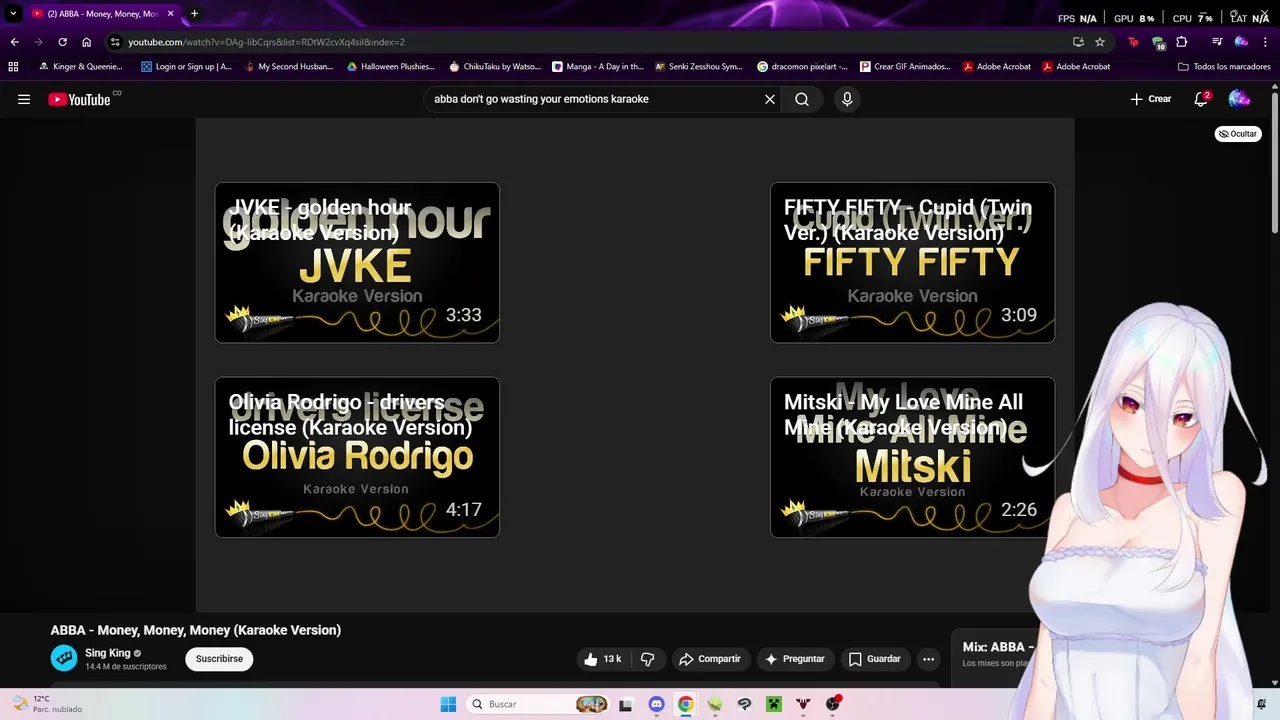1280x720 pixels.
Task: Open weather widget showing 12°C
Action: [x=47, y=704]
